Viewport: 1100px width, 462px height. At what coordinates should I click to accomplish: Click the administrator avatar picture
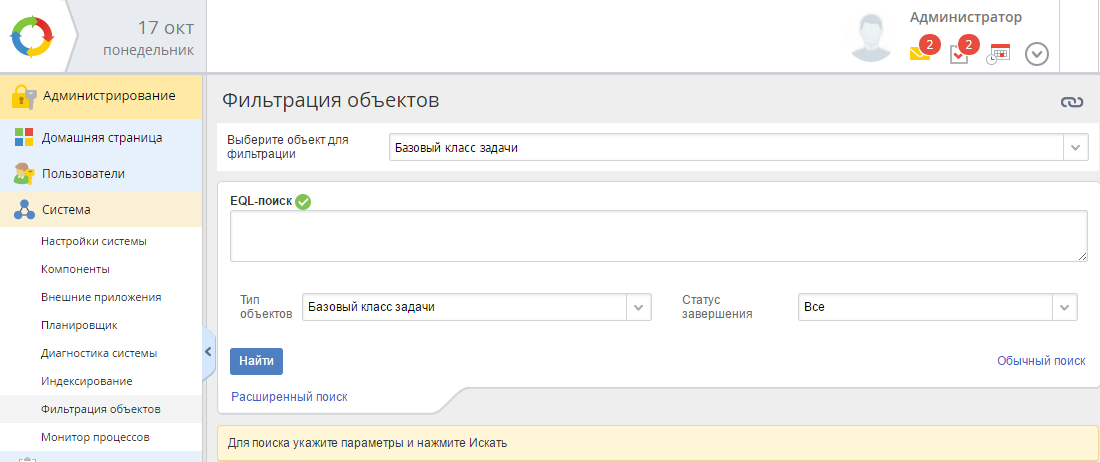[x=873, y=38]
